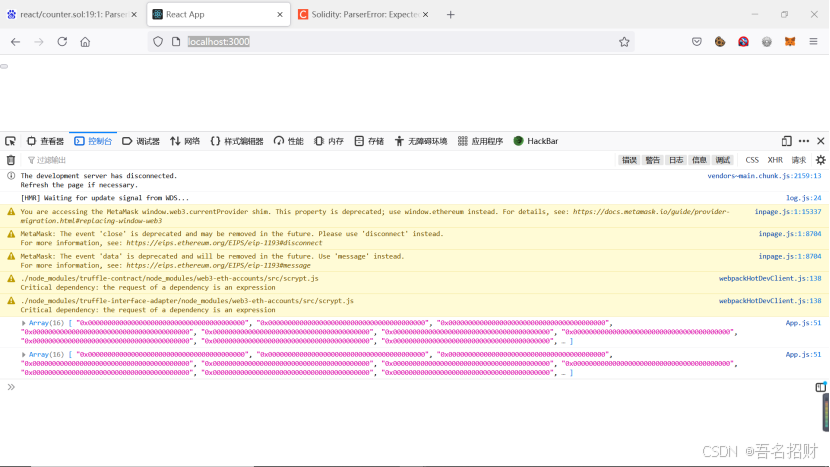This screenshot has width=830, height=467.
Task: Switch to Solidity ParserError tab
Action: pos(365,15)
